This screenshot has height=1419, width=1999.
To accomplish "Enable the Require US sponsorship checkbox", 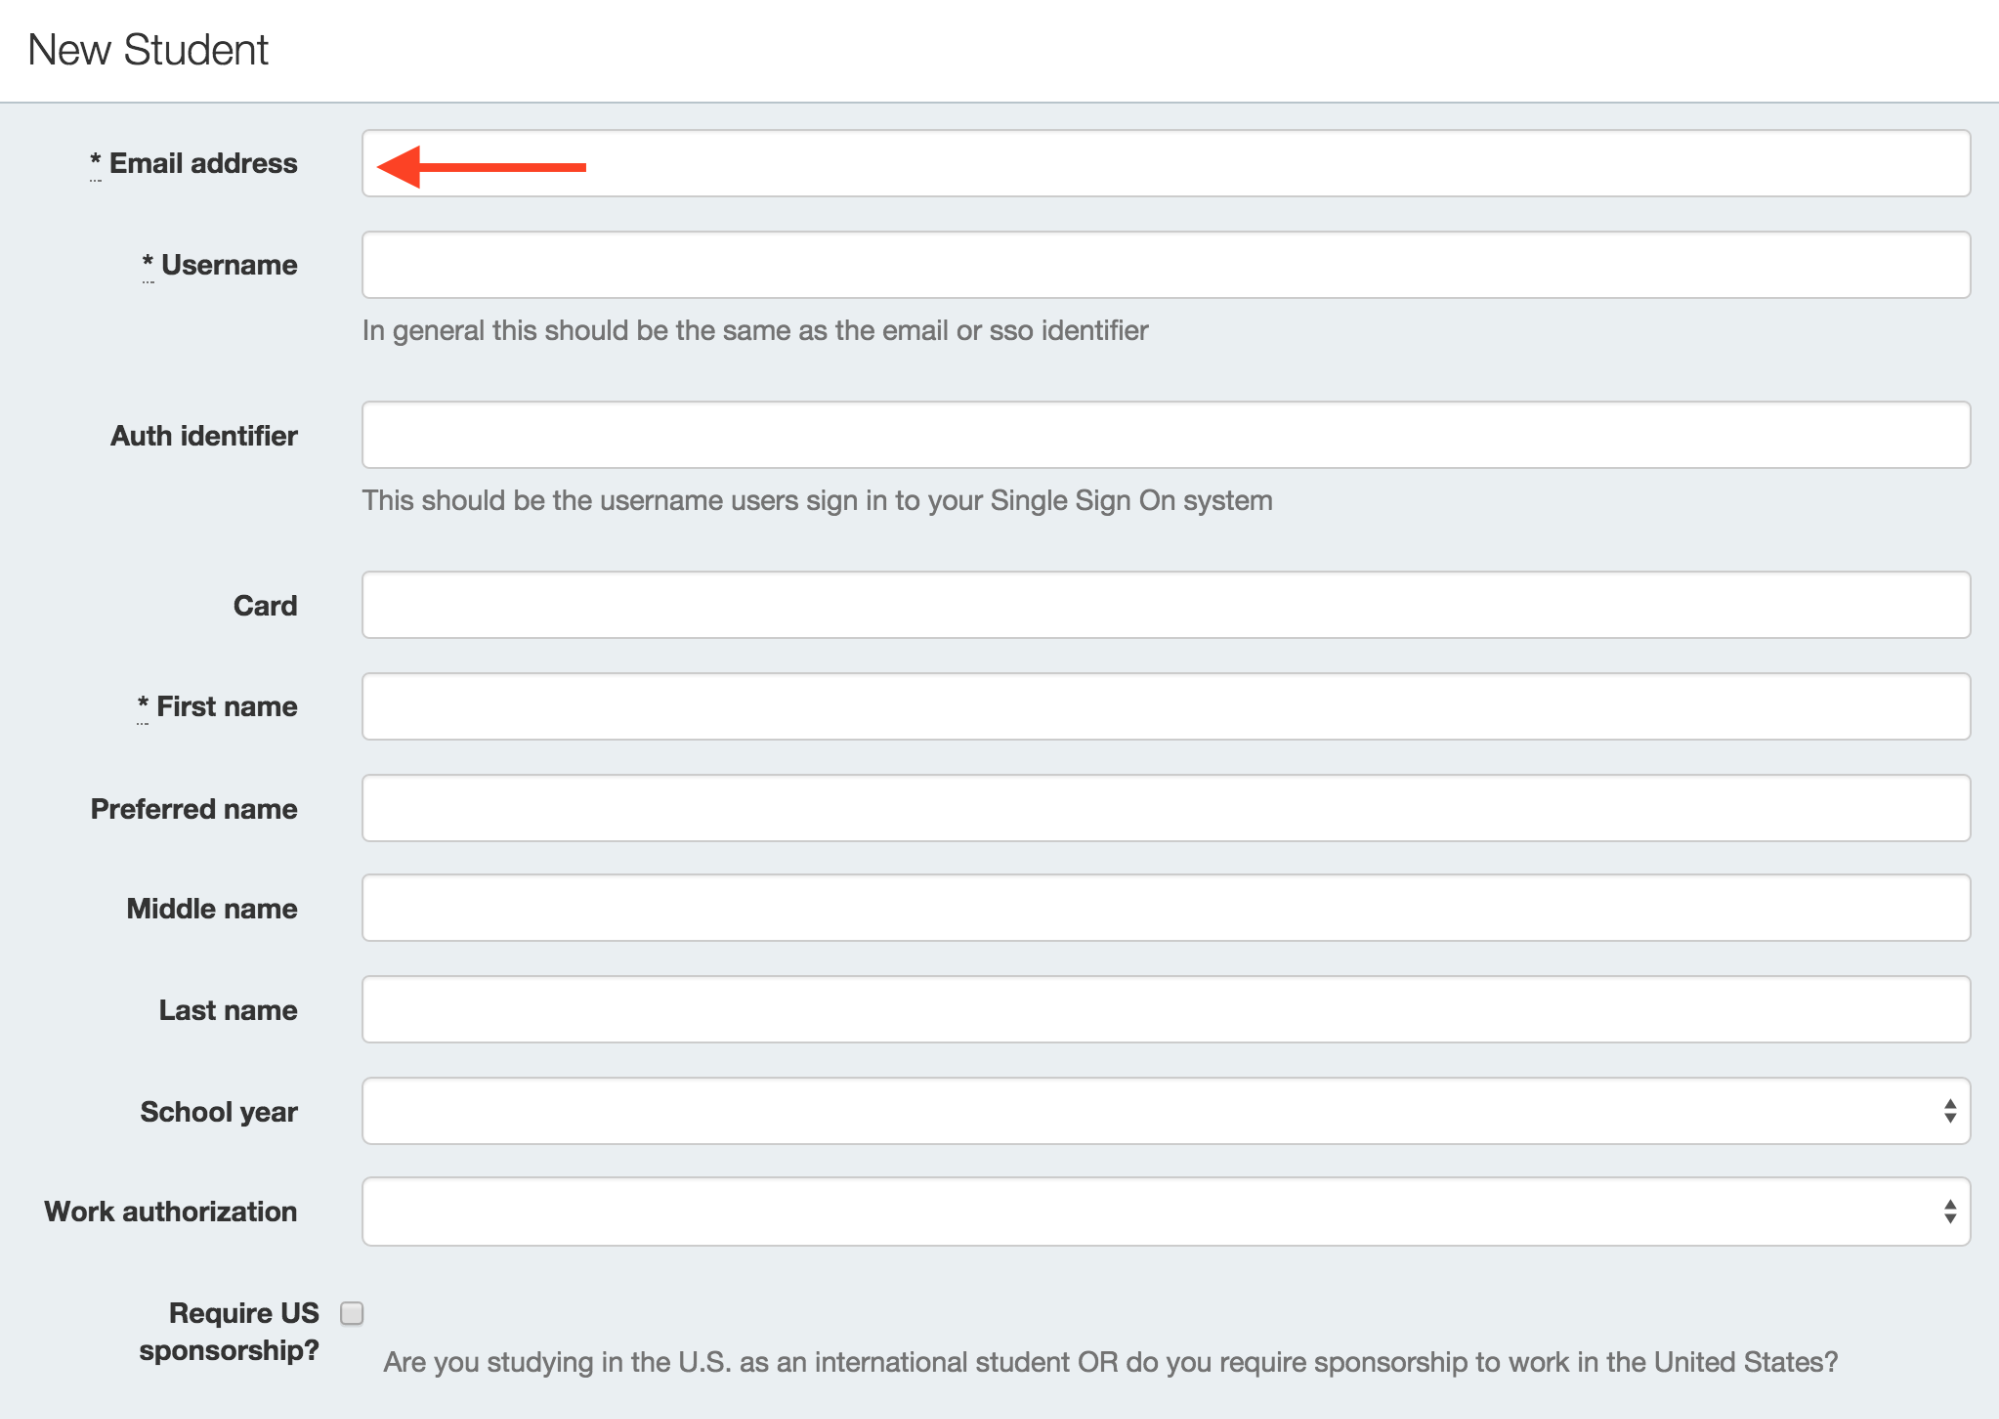I will pyautogui.click(x=351, y=1315).
